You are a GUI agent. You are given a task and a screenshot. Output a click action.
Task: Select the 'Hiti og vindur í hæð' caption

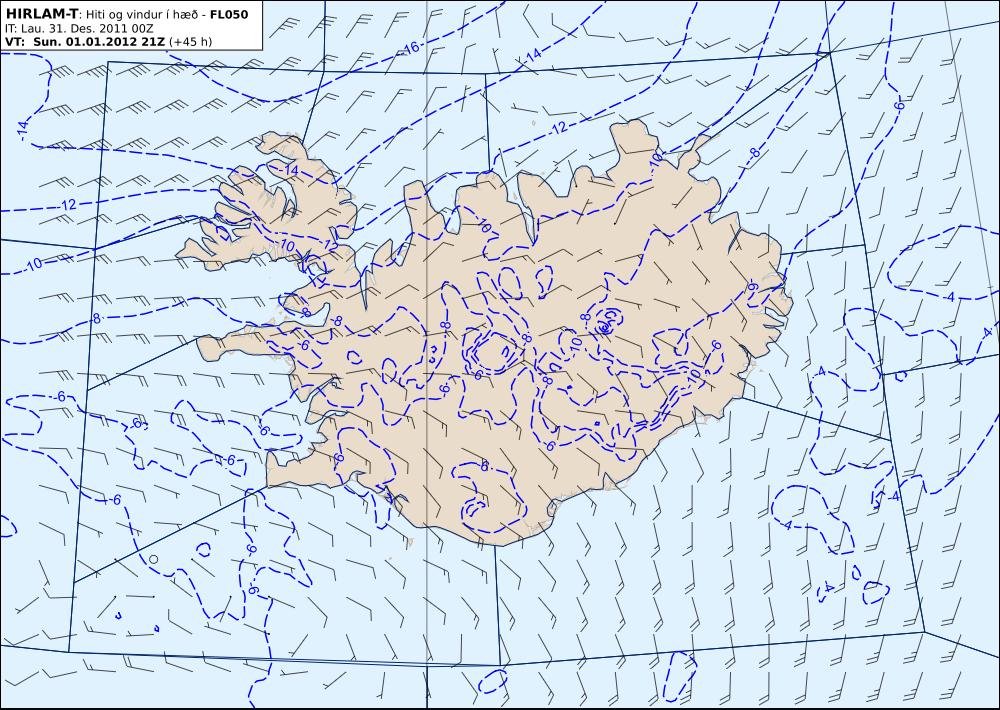(142, 15)
